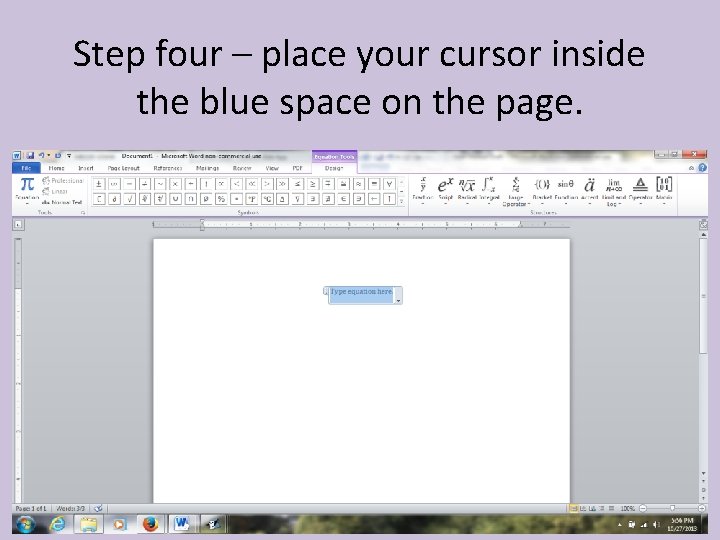Choose Linear equation format
Viewport: 720px width, 540px height.
pyautogui.click(x=55, y=191)
